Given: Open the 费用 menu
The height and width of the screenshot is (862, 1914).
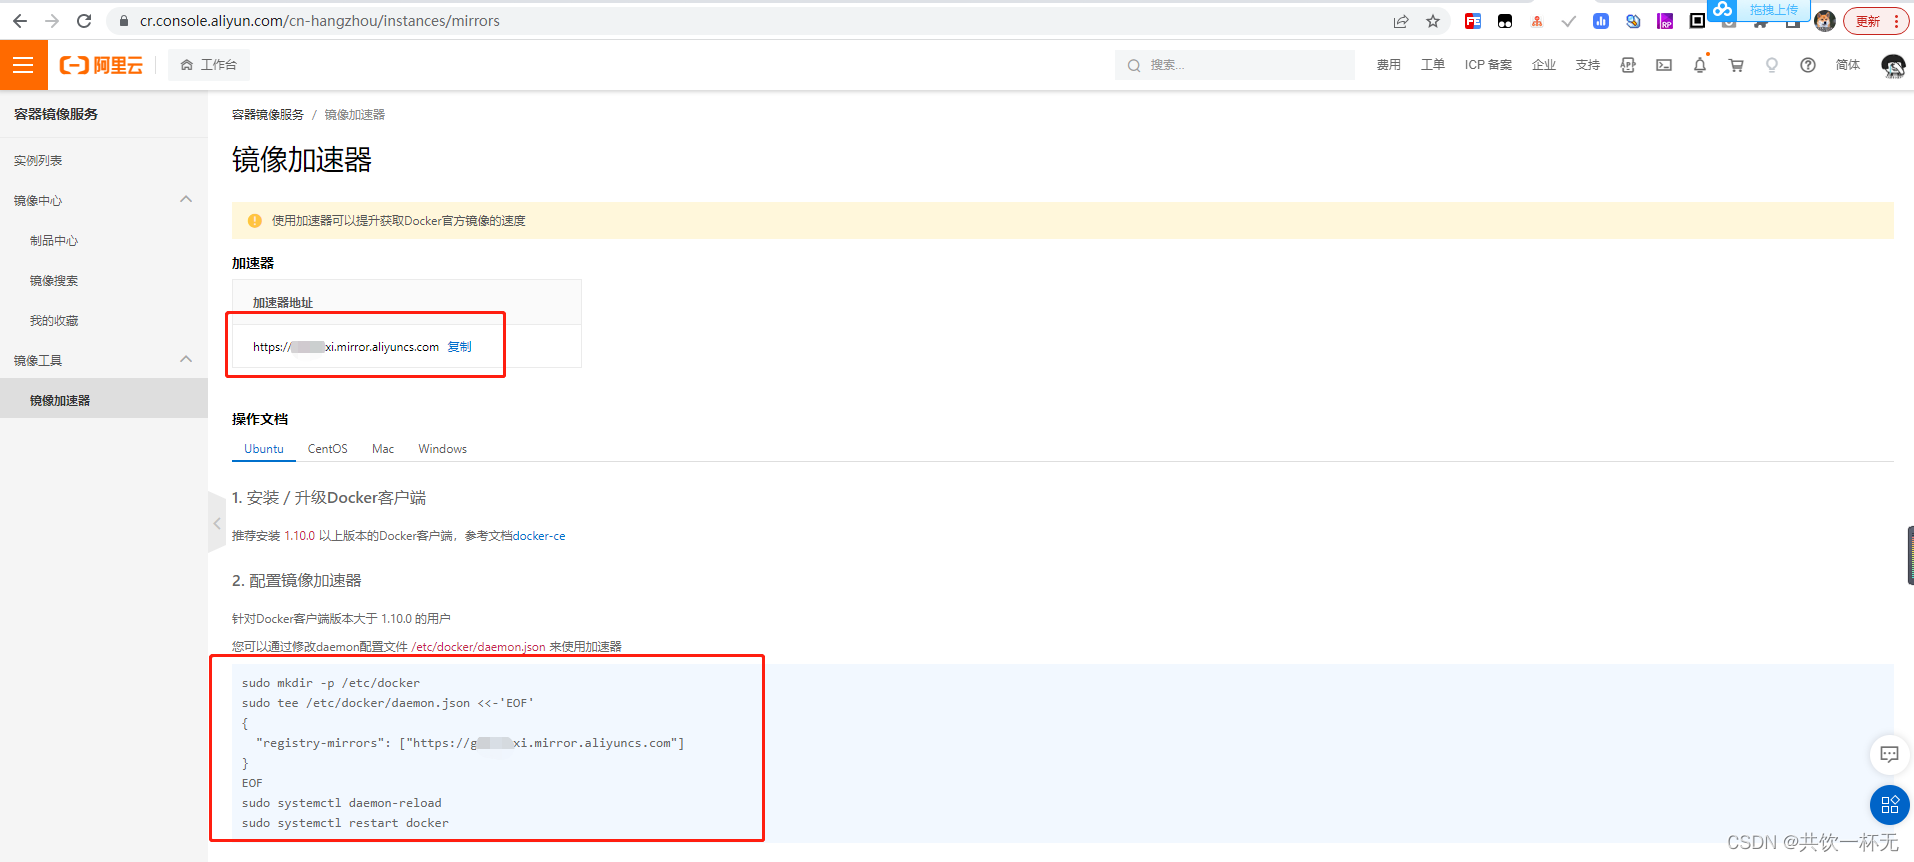Looking at the screenshot, I should [1388, 65].
